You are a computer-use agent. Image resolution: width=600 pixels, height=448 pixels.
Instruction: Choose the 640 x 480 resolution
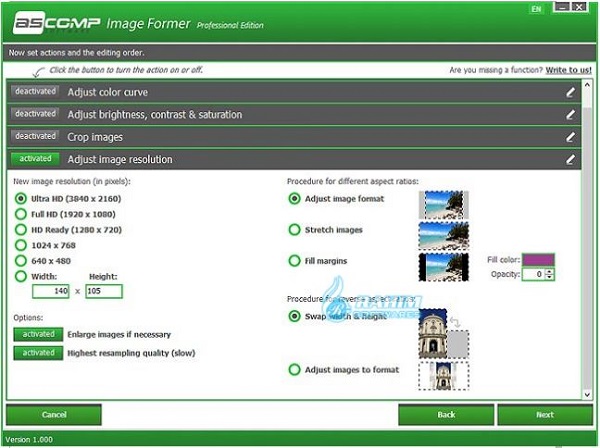point(21,261)
